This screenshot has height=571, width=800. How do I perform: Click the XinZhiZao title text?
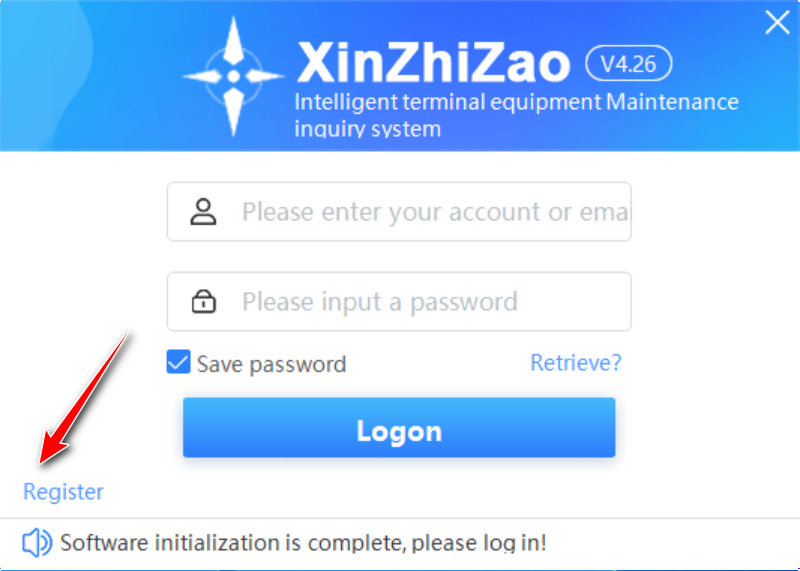click(433, 62)
